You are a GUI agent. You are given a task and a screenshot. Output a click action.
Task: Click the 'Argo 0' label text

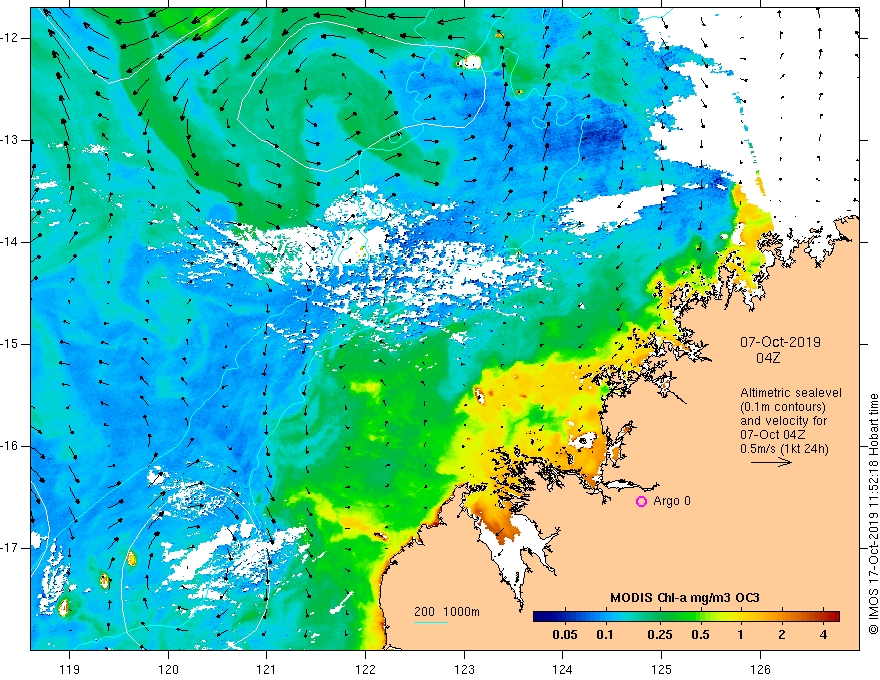click(672, 501)
